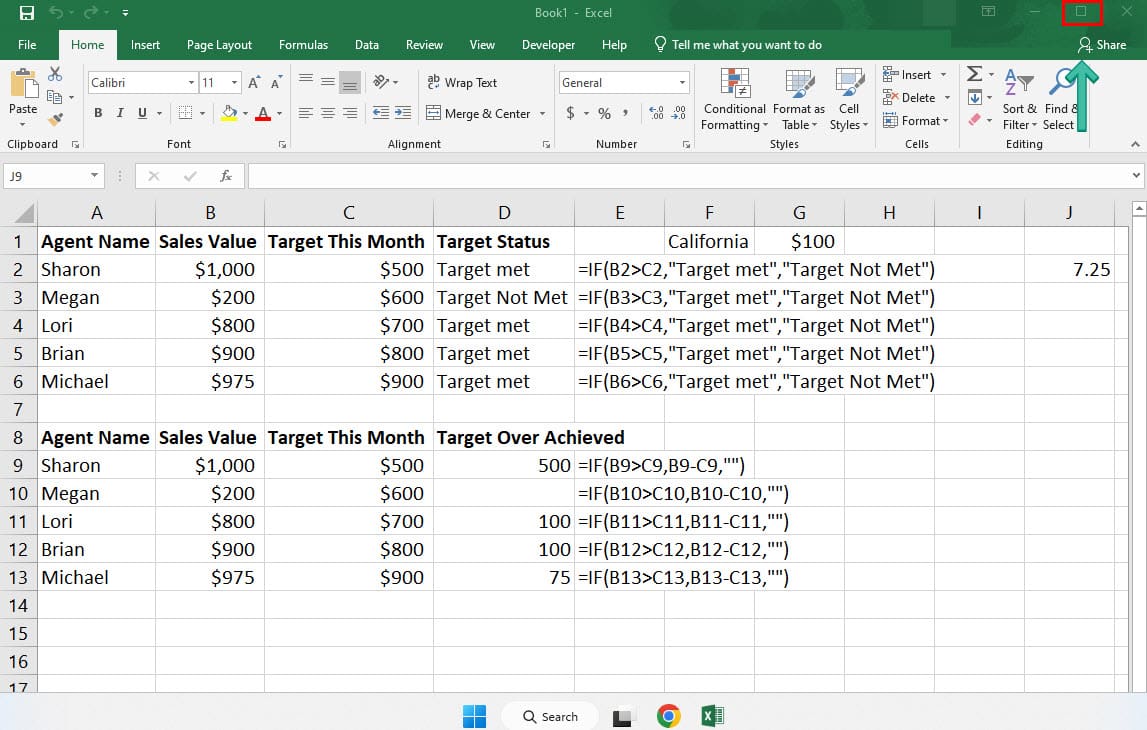Open the Fill down icon

(974, 97)
